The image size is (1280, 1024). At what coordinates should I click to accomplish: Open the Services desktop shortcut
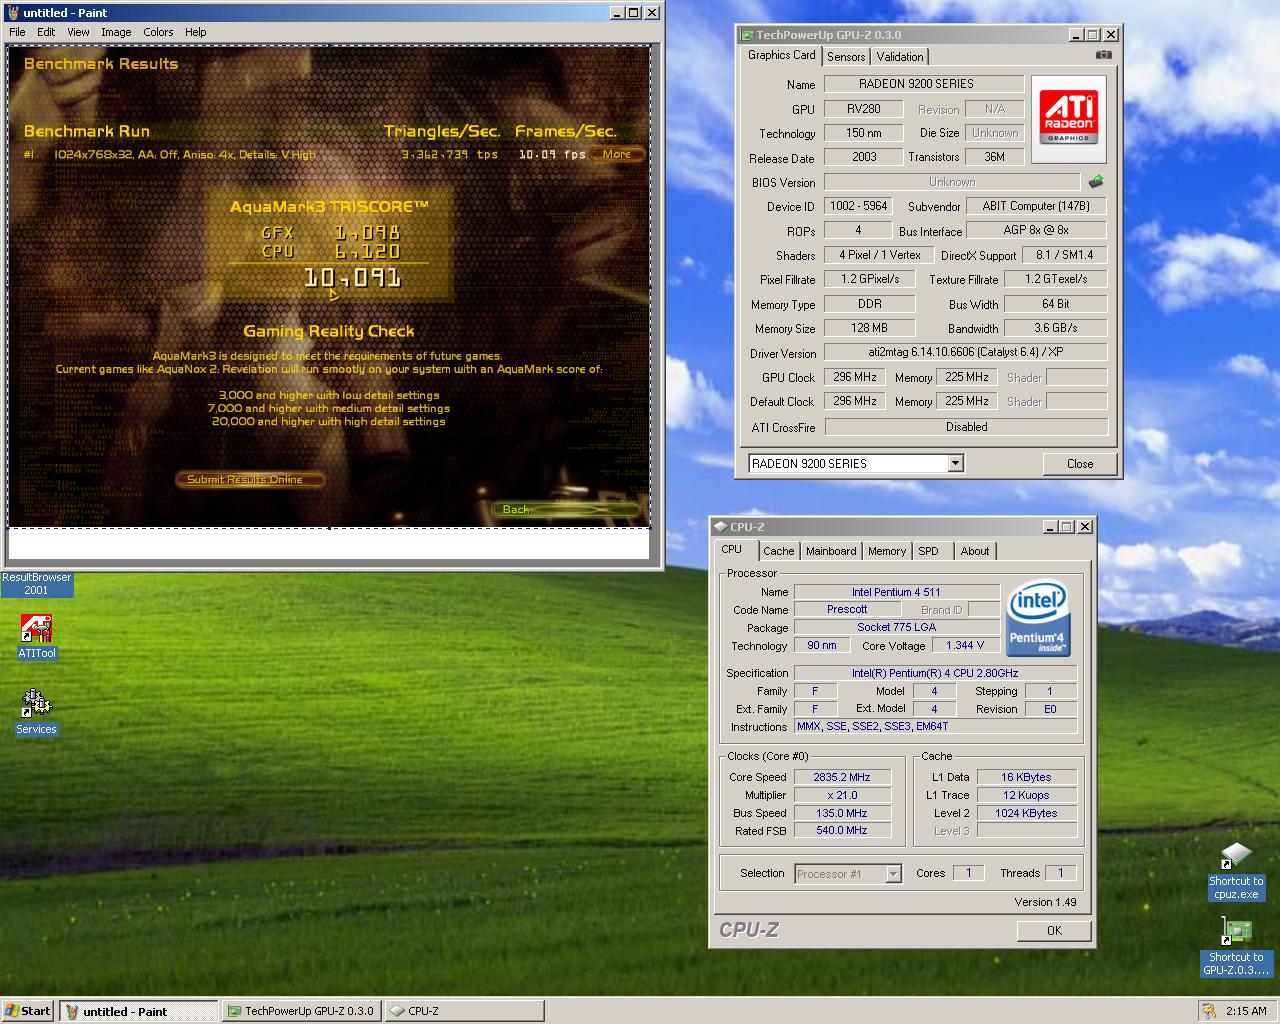(36, 711)
